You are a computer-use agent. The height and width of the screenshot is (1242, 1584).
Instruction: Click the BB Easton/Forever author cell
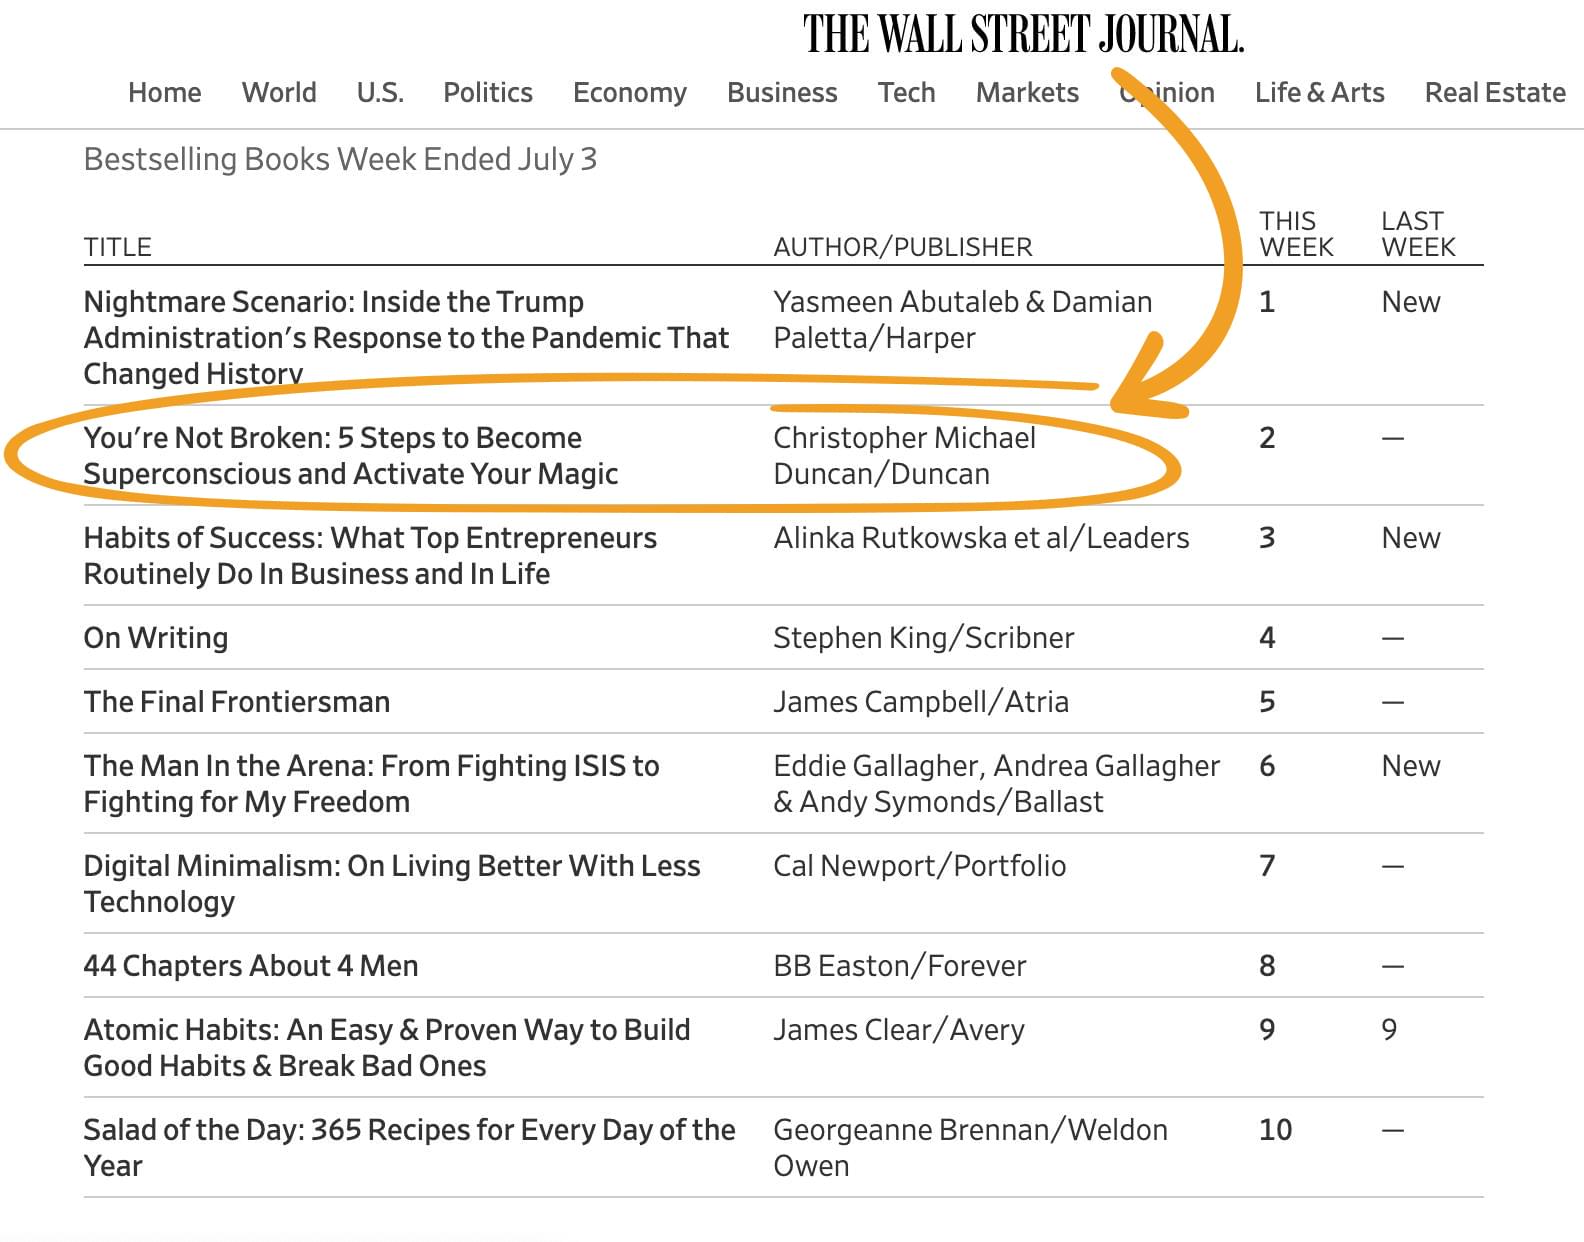tap(900, 966)
